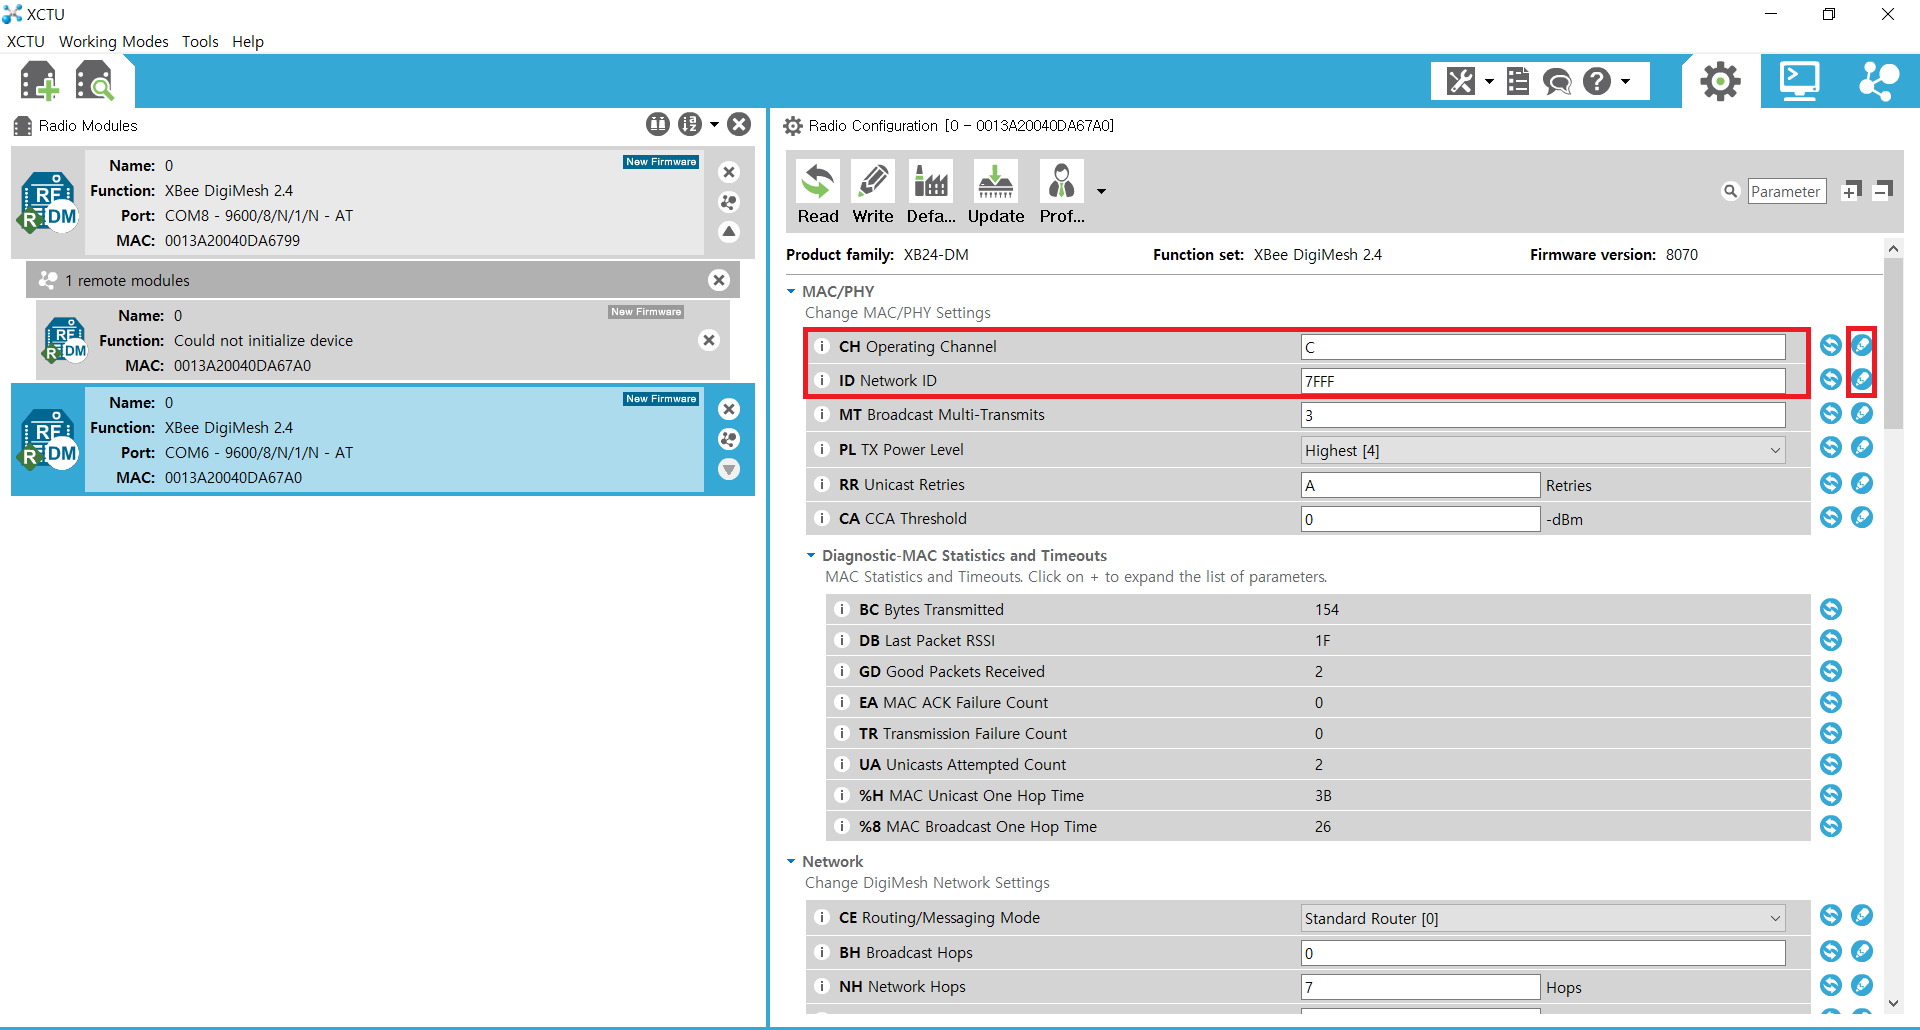1920x1030 pixels.
Task: Open the Help menu
Action: (x=248, y=41)
